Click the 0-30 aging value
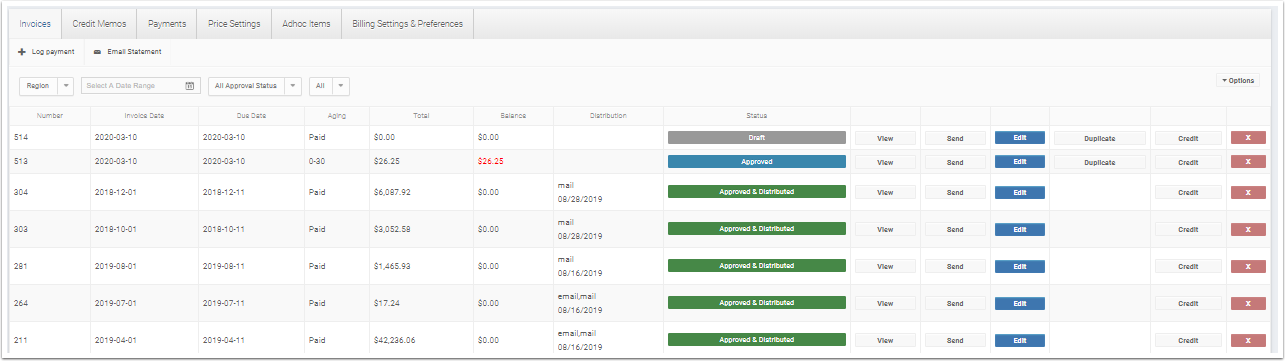The image size is (1285, 361). point(317,161)
